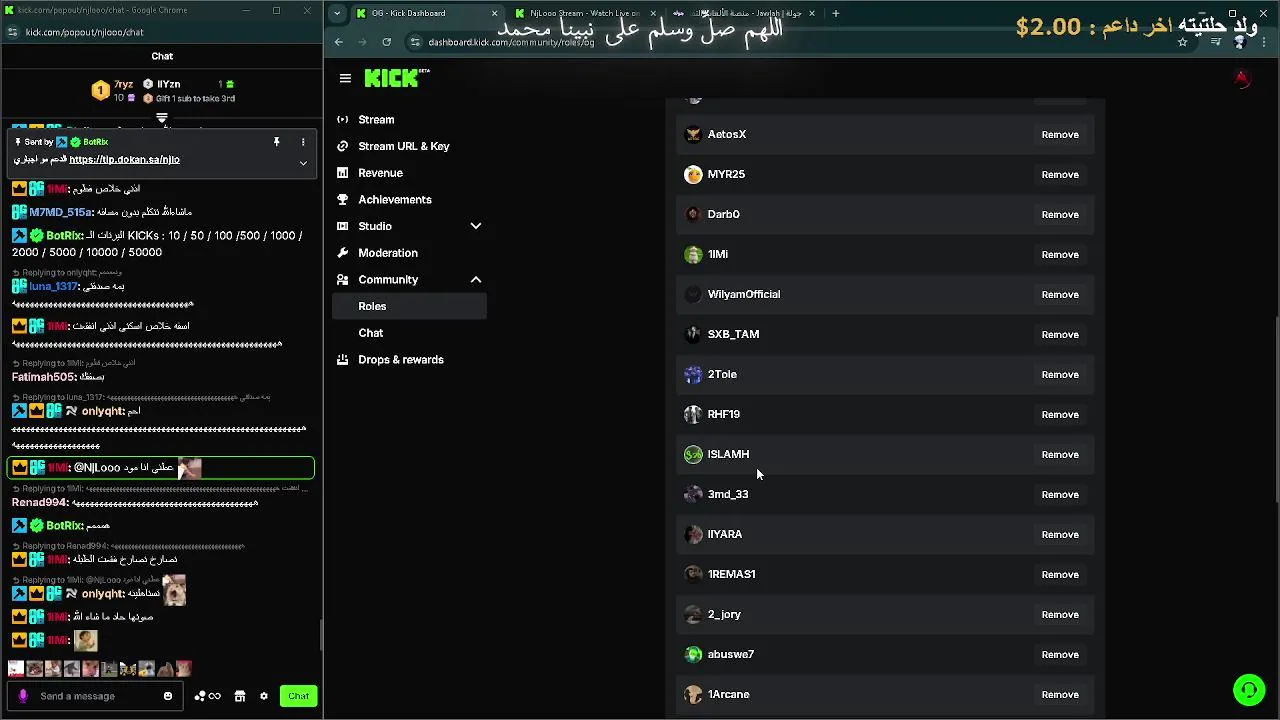Click the Drops & rewards gift icon

coord(343,360)
